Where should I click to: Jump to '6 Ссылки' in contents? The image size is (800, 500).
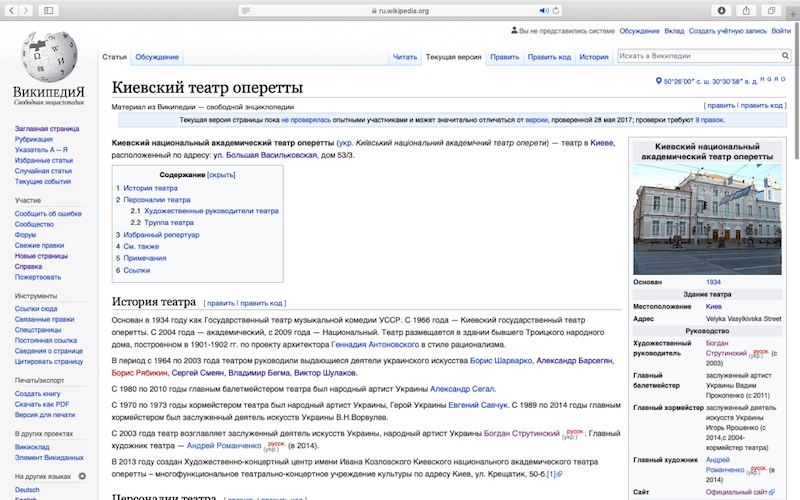click(x=133, y=270)
